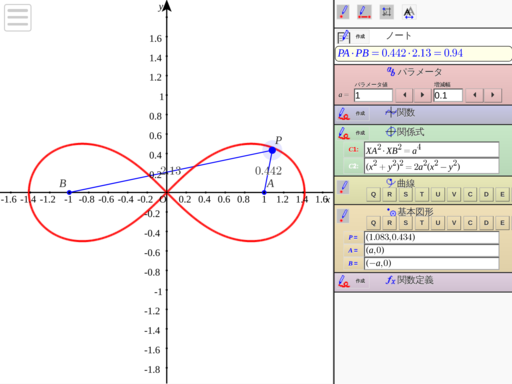Select the point drawing pencil tool in top toolbar

343,12
